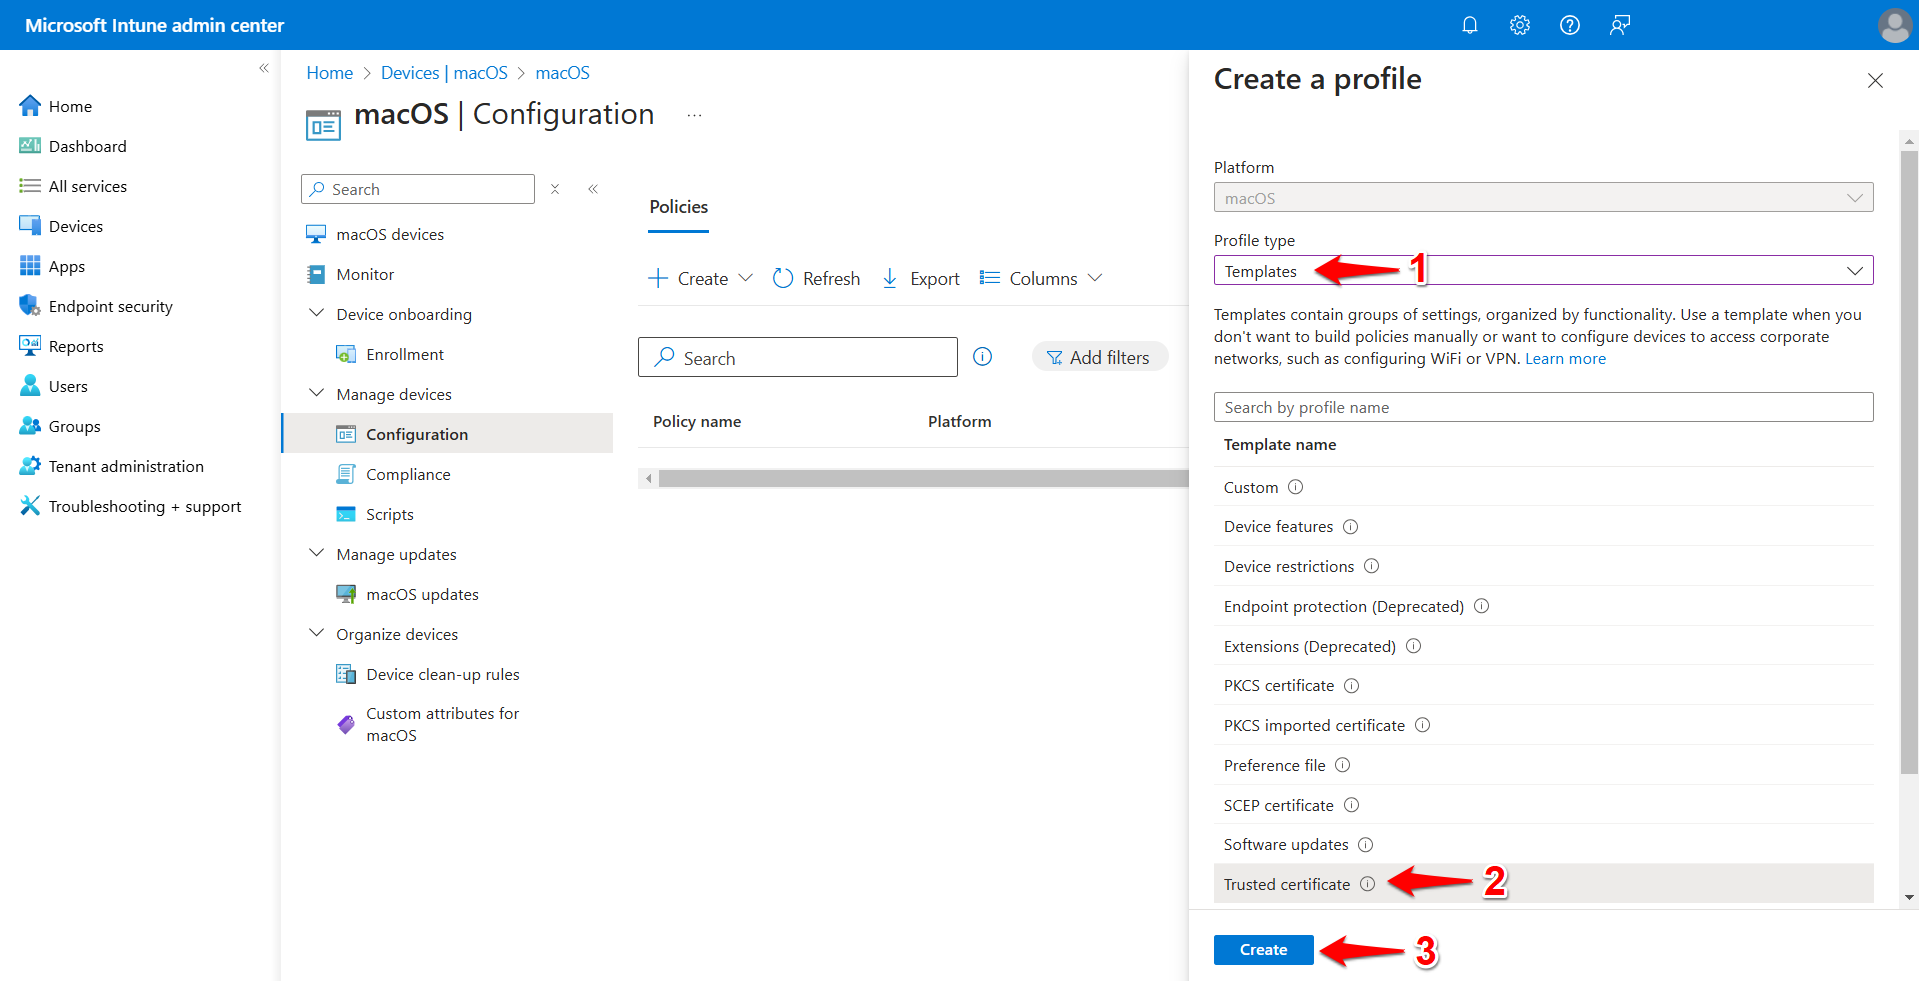Click the blue Create button
The height and width of the screenshot is (981, 1919).
1263,950
